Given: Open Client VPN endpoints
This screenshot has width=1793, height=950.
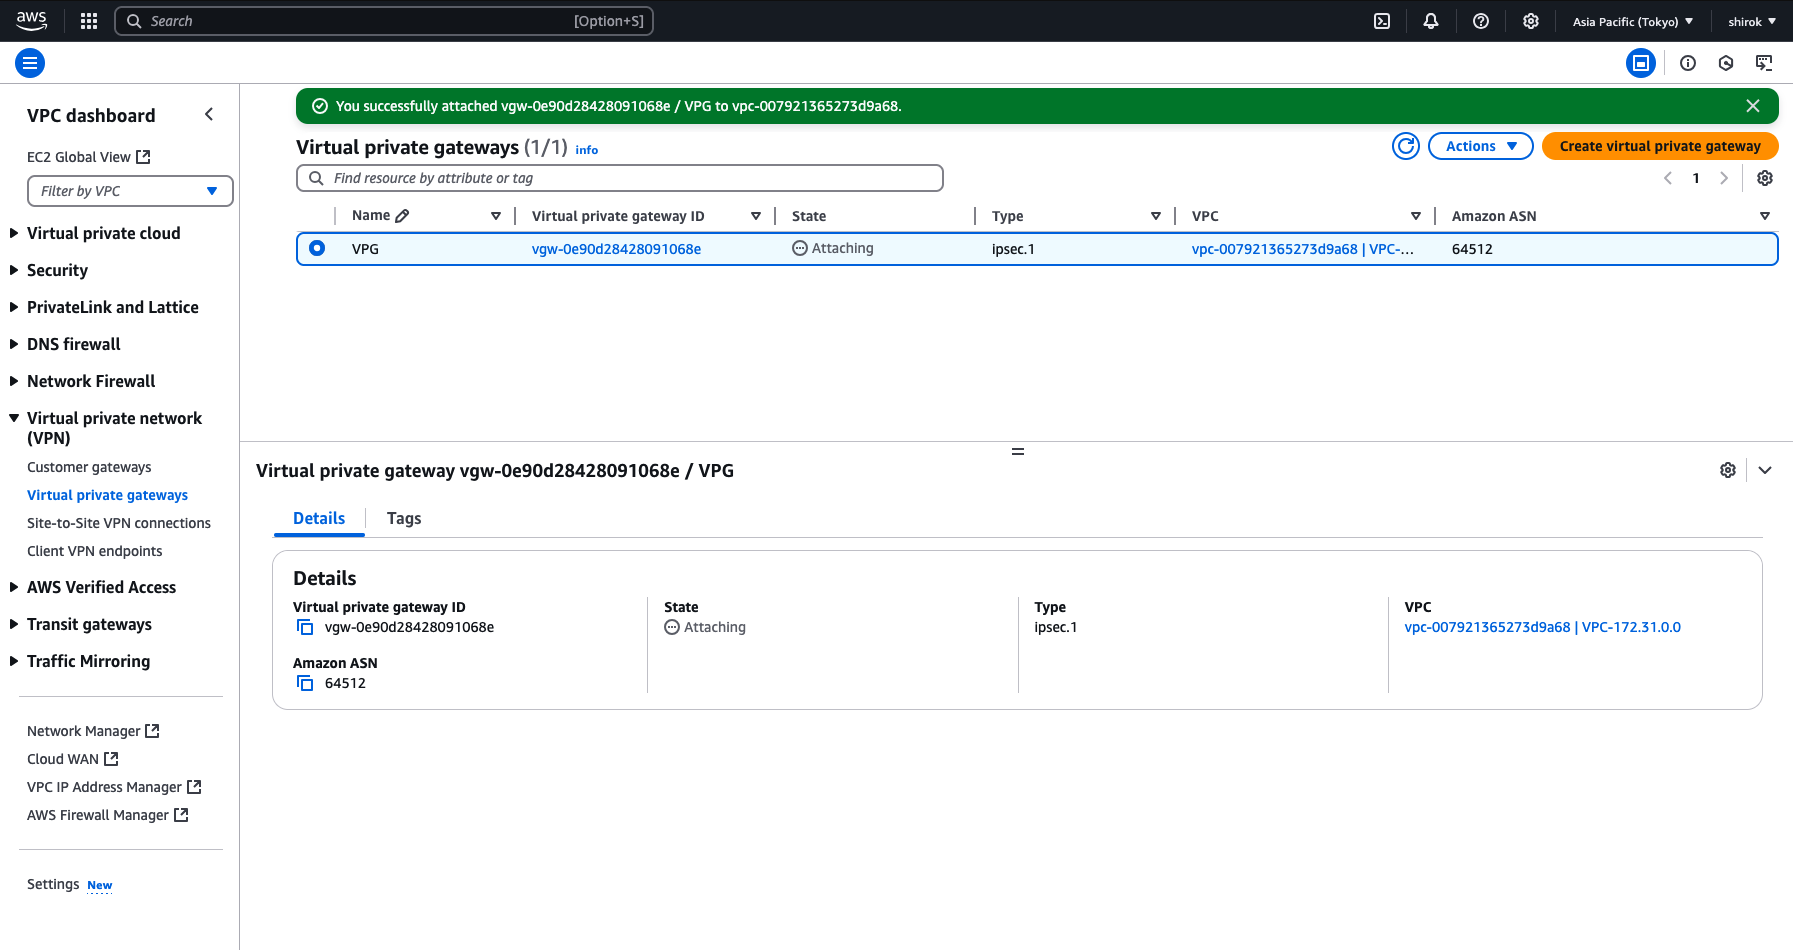Looking at the screenshot, I should 94,551.
